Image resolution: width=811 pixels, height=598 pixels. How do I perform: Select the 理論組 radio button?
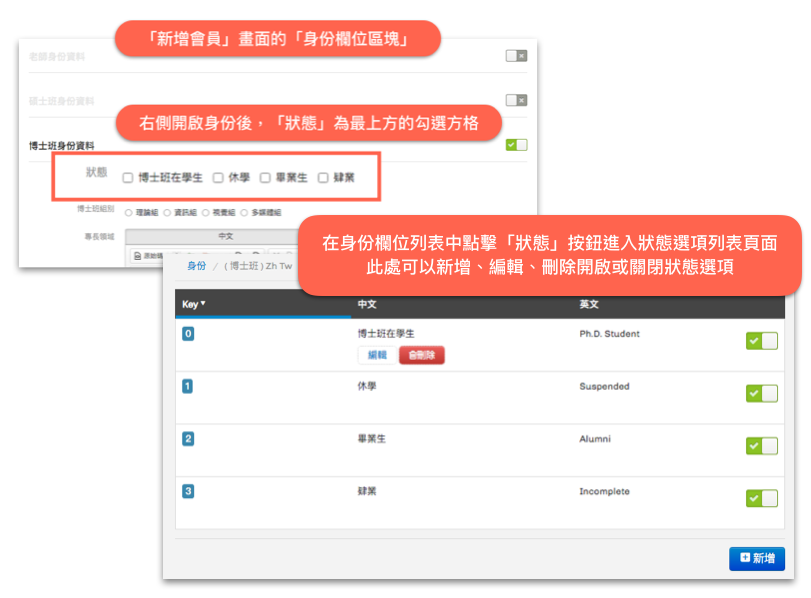click(129, 212)
